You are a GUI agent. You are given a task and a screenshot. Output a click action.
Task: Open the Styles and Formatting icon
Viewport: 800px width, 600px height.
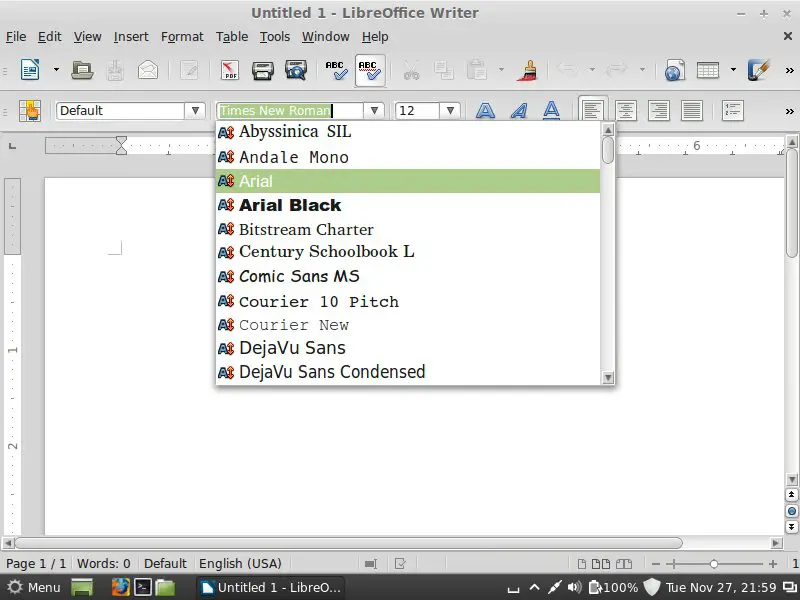click(x=30, y=110)
